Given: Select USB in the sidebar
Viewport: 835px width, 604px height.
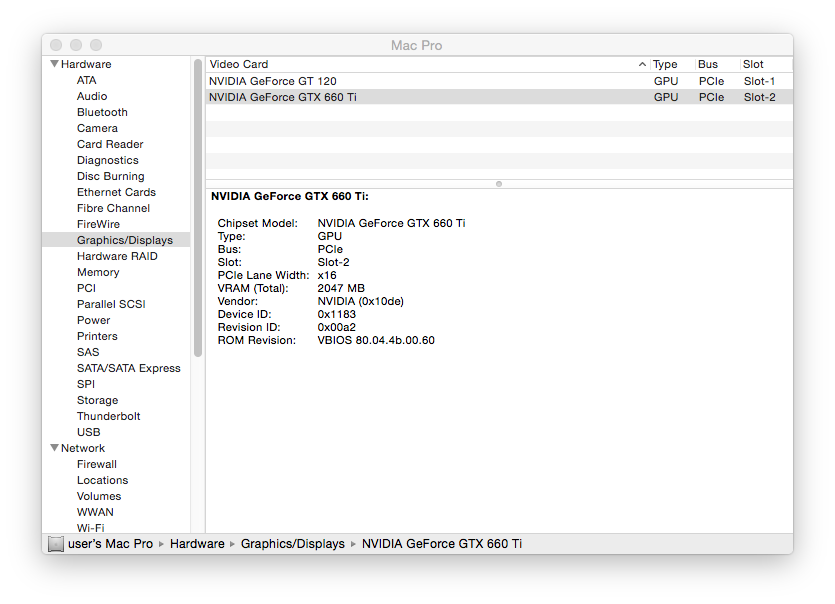Looking at the screenshot, I should (88, 432).
